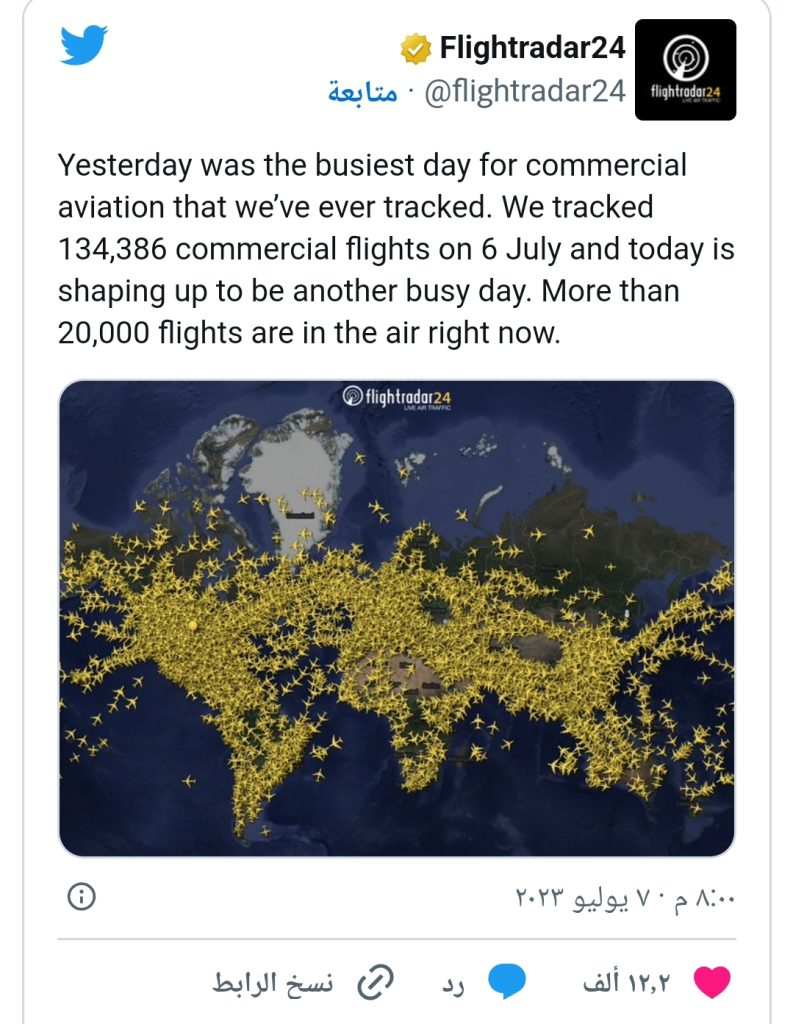Click the tweet text starting with Yesterday
The height and width of the screenshot is (1024, 793).
pos(396,249)
